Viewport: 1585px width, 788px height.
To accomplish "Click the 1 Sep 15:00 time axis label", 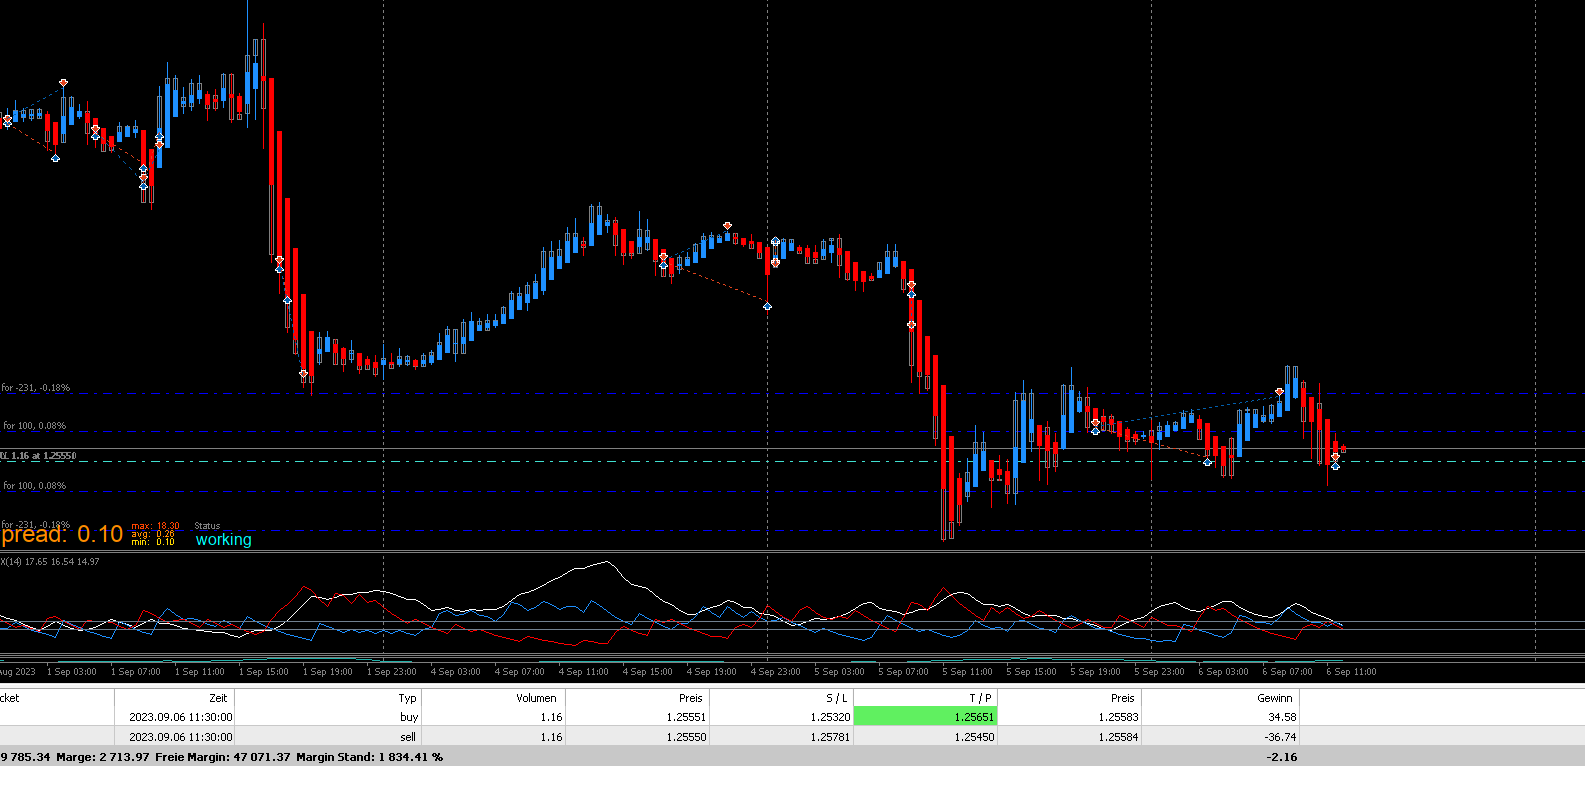I will (x=263, y=672).
